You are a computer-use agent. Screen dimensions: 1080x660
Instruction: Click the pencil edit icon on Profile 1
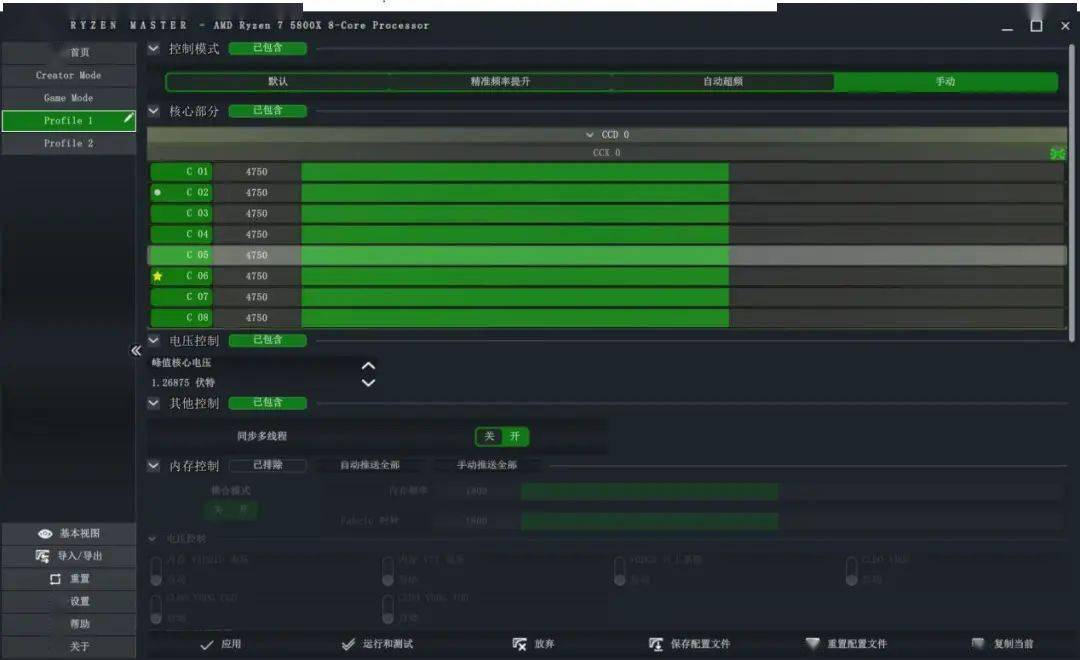click(x=129, y=118)
